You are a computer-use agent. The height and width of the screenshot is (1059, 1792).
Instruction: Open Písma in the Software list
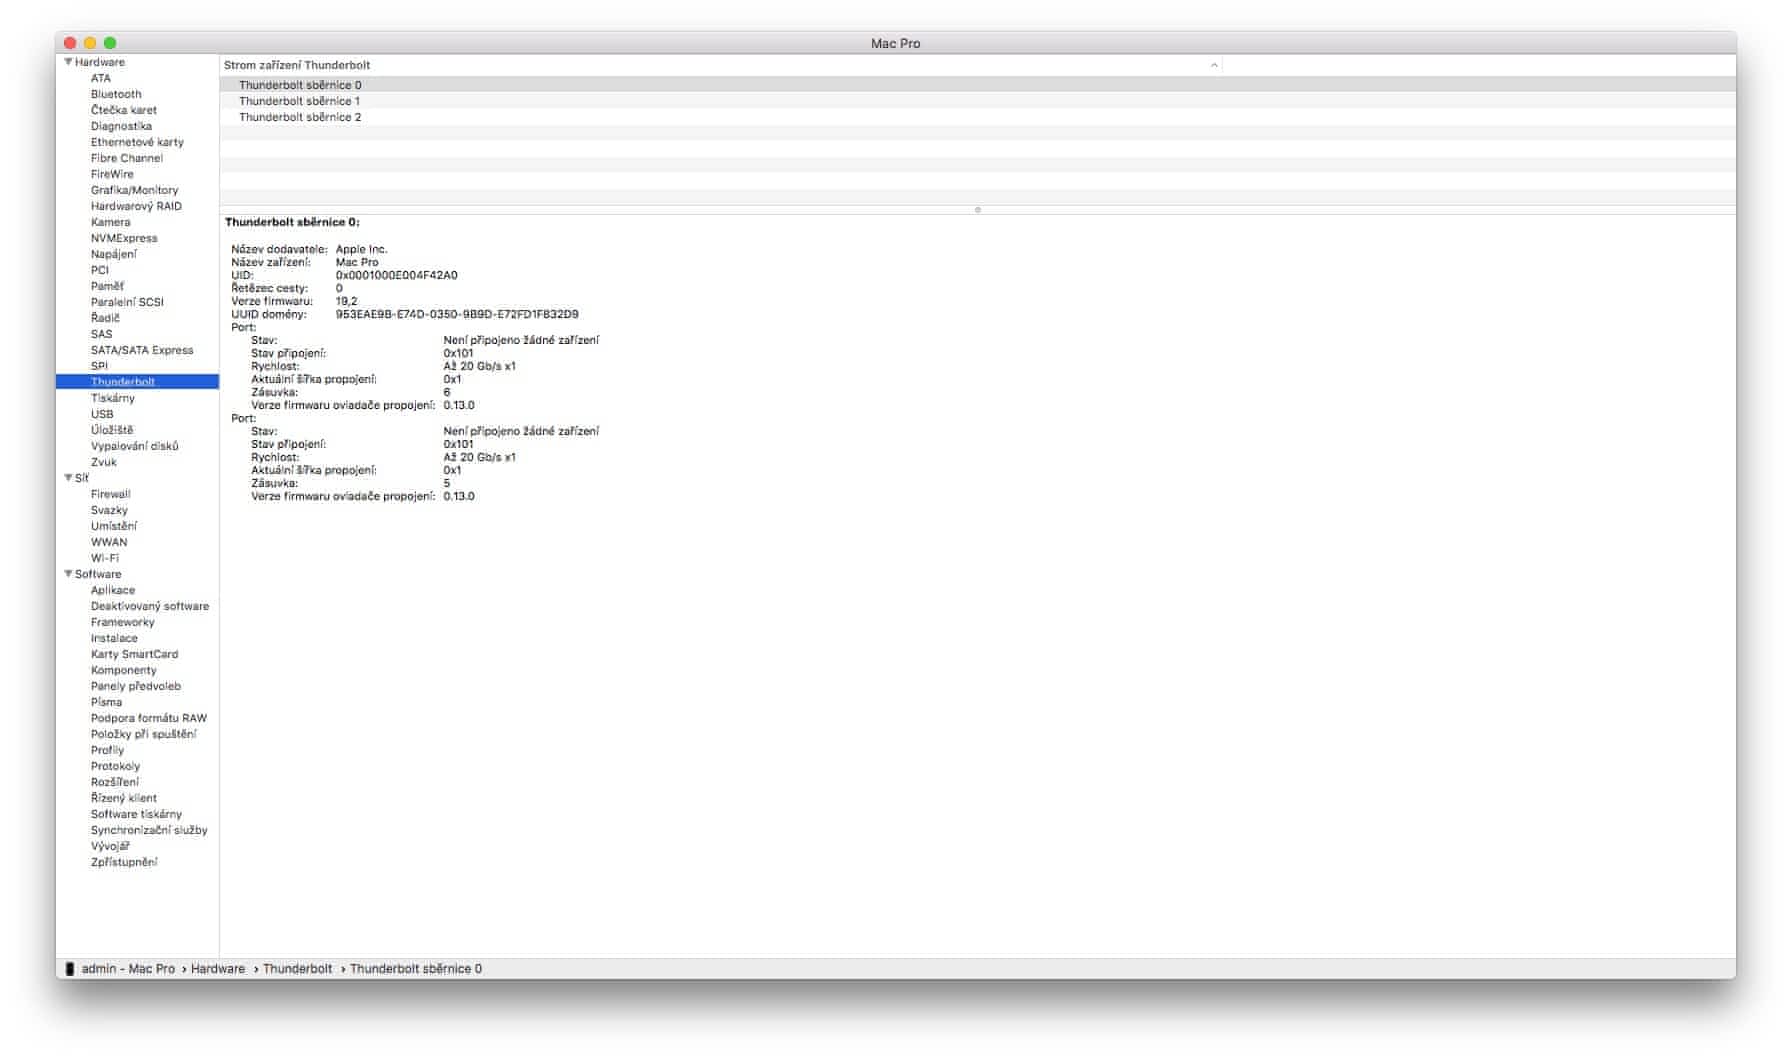tap(106, 702)
